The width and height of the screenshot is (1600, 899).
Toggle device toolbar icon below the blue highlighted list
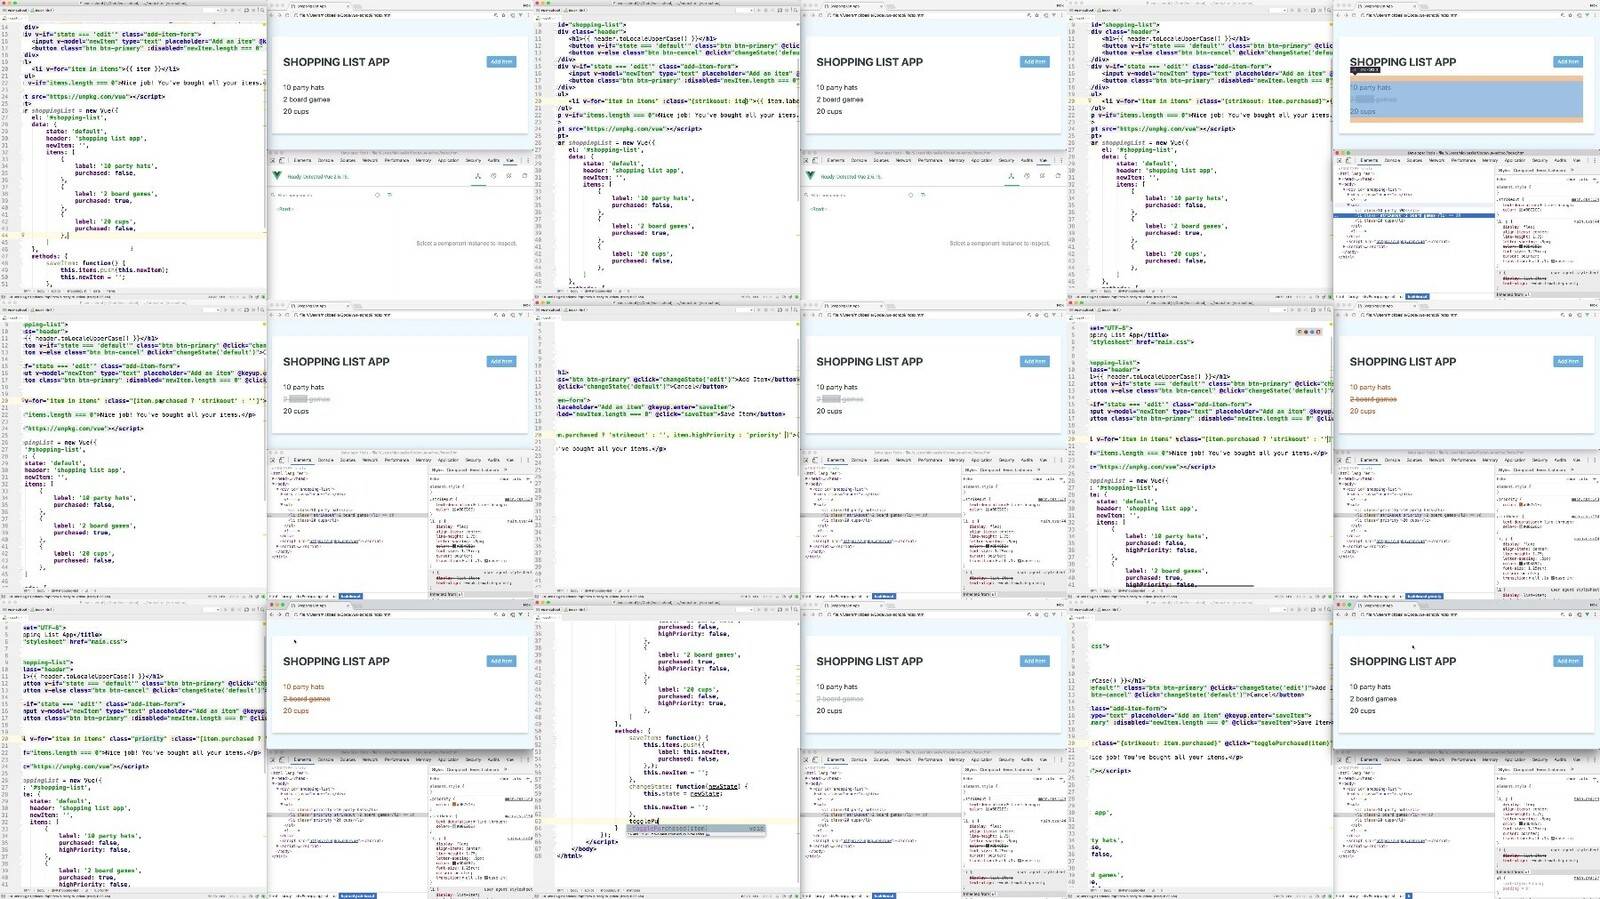click(x=1348, y=160)
